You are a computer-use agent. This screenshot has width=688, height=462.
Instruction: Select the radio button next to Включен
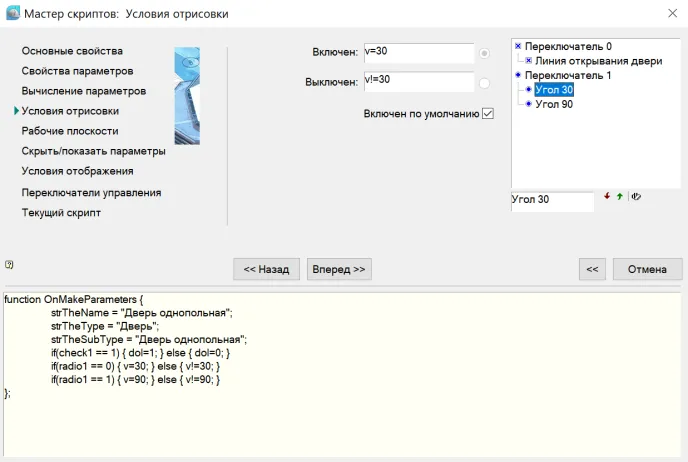485,53
